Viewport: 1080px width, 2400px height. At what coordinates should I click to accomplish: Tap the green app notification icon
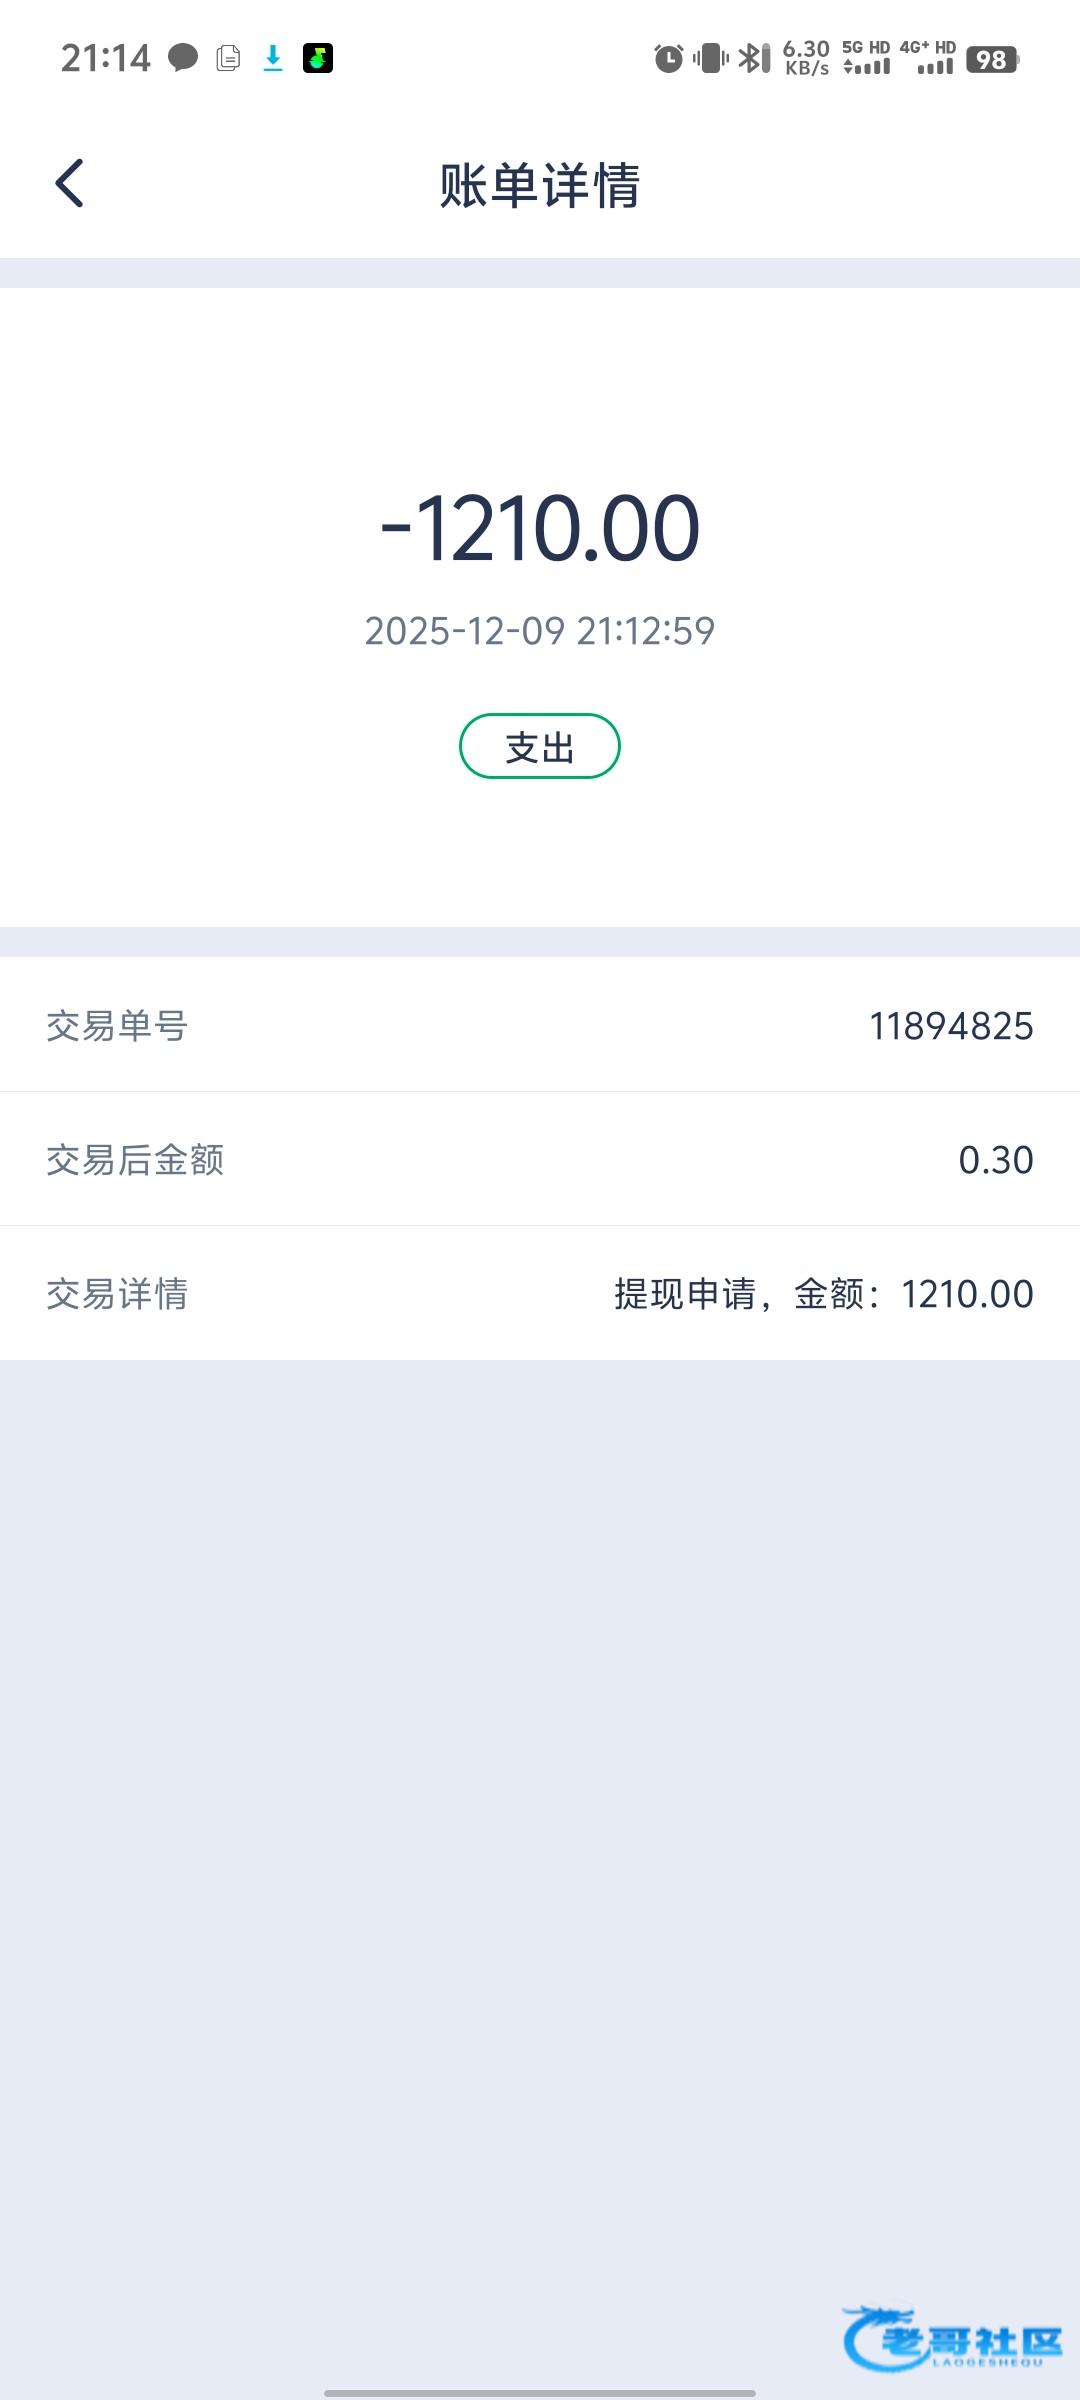318,58
